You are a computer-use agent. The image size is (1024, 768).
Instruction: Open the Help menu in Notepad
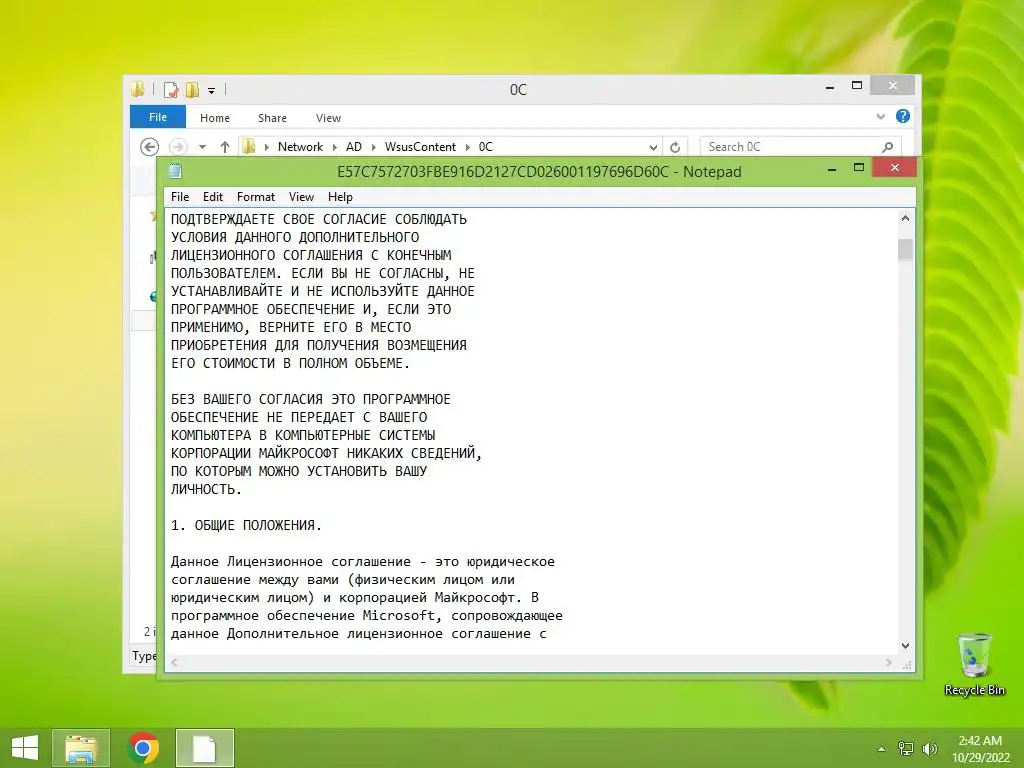tap(340, 197)
